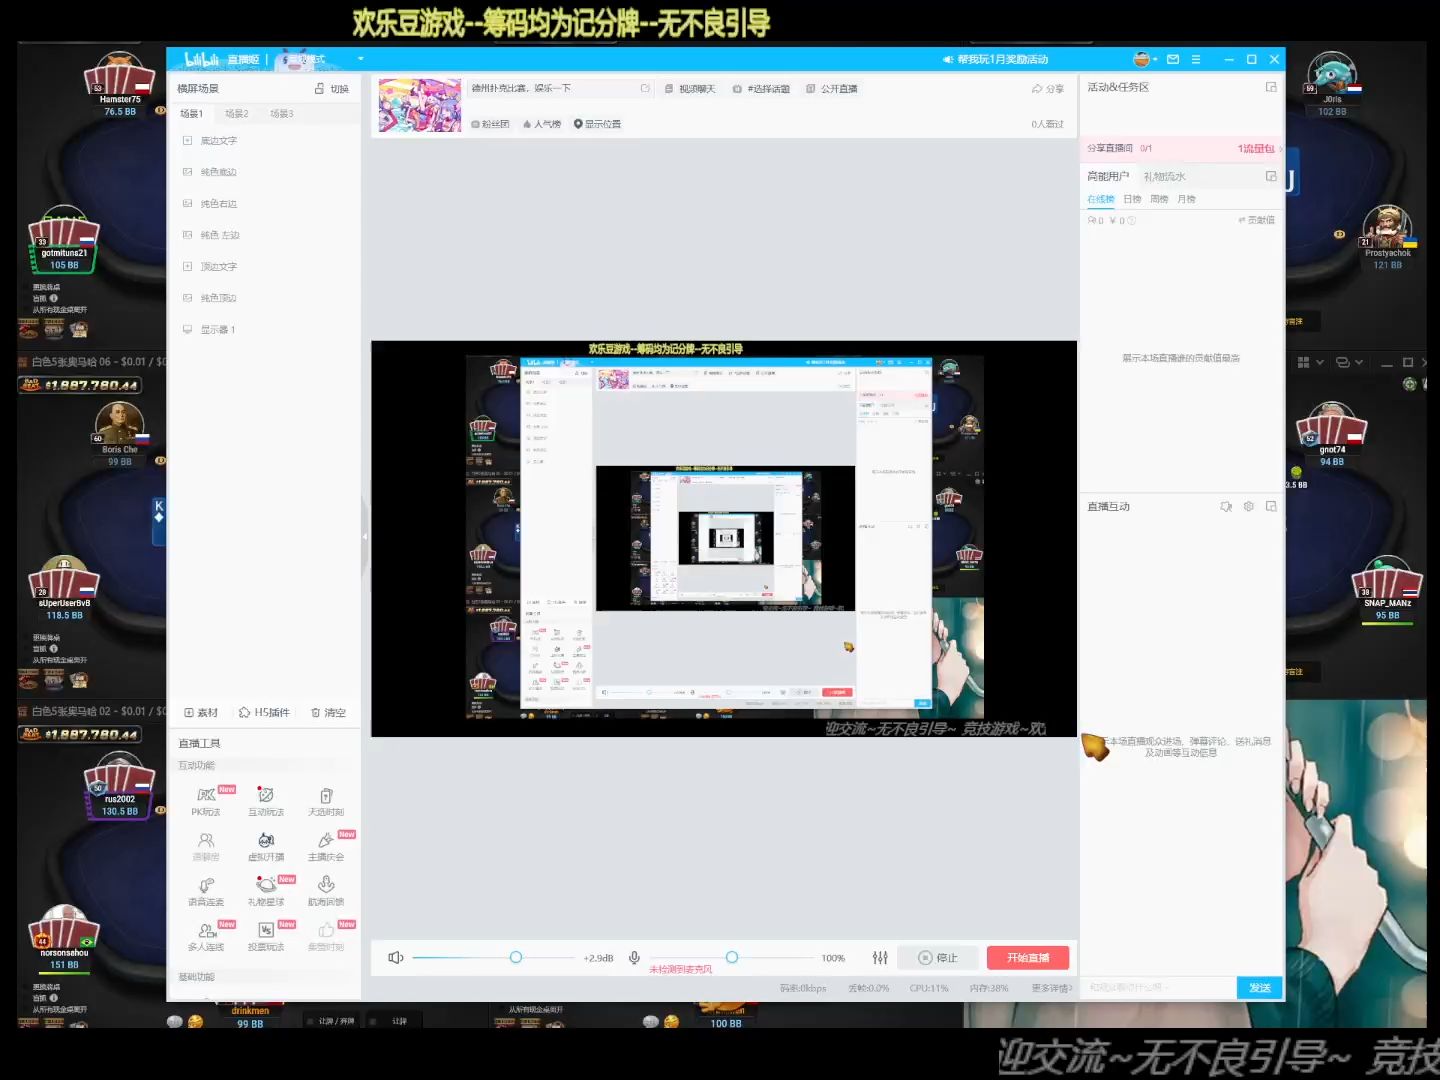Viewport: 1440px width, 1080px height.
Task: Open the 人气榜 popularity ranking
Action: [x=542, y=124]
